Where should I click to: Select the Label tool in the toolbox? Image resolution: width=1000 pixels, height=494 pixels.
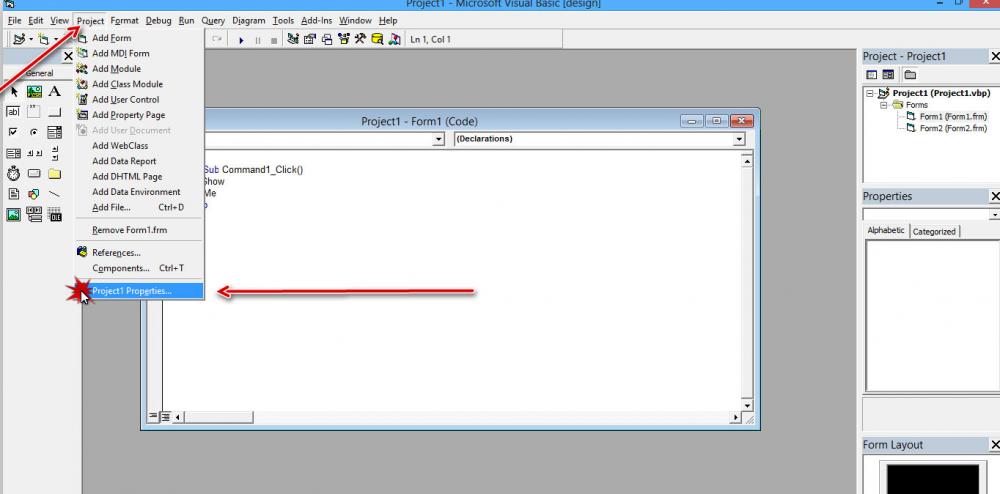(55, 92)
